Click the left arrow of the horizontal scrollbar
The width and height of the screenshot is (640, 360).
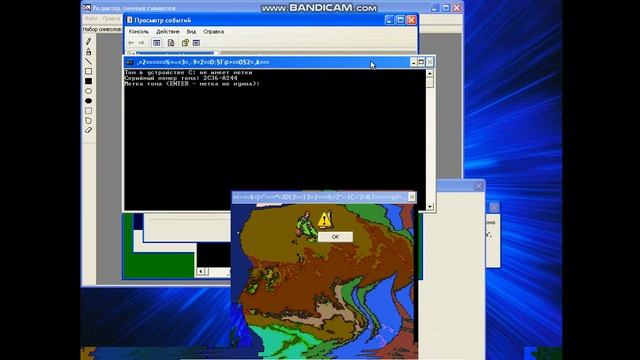pyautogui.click(x=200, y=271)
